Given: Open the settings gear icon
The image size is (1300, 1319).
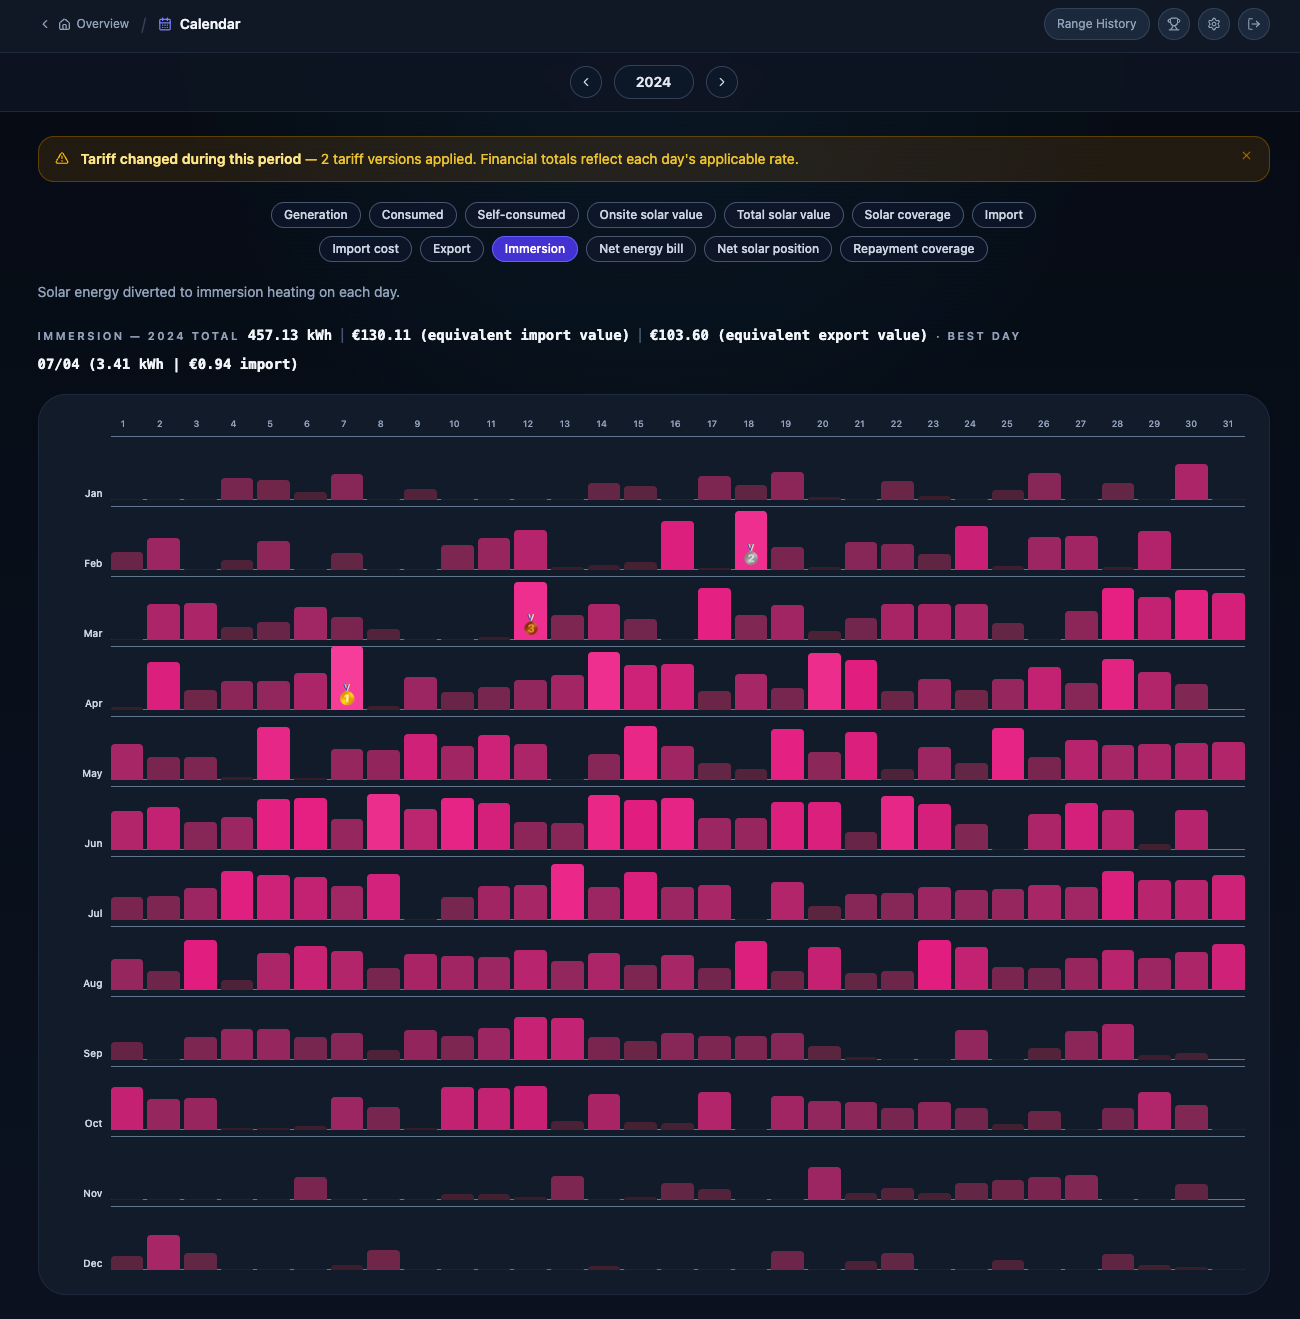Looking at the screenshot, I should point(1214,24).
